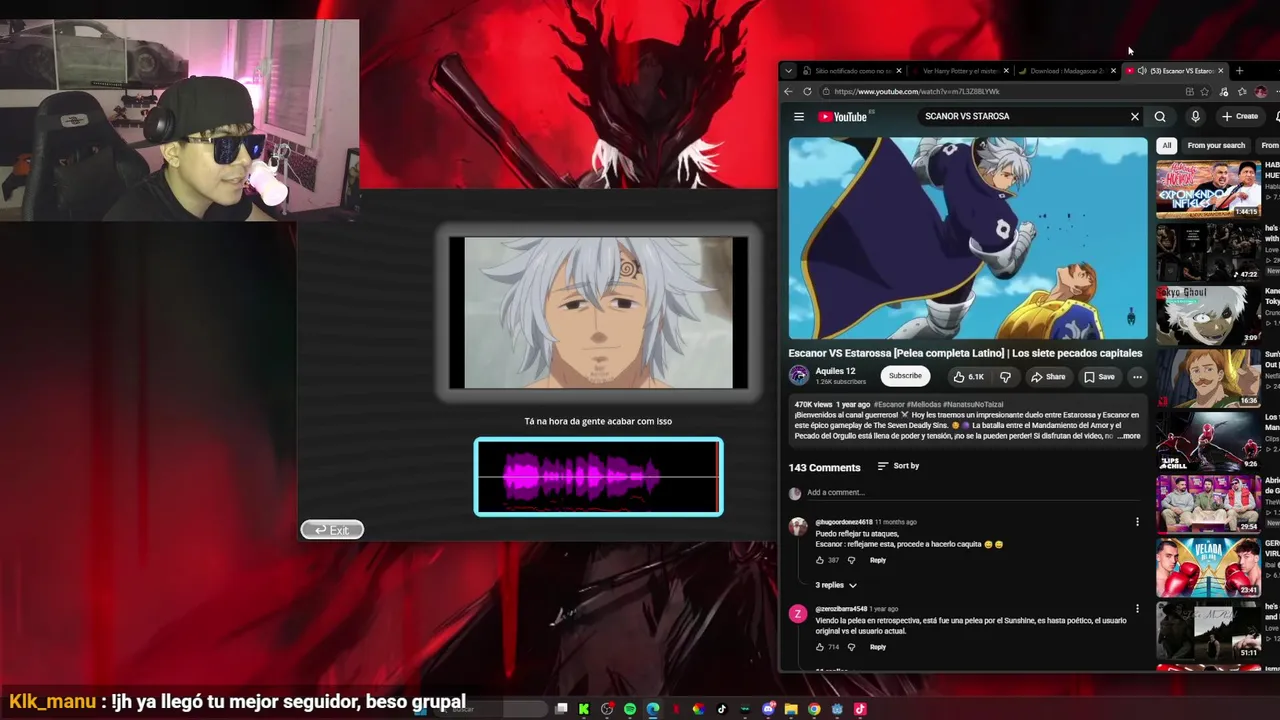Open Discord from the taskbar
The height and width of the screenshot is (720, 1280).
point(768,709)
